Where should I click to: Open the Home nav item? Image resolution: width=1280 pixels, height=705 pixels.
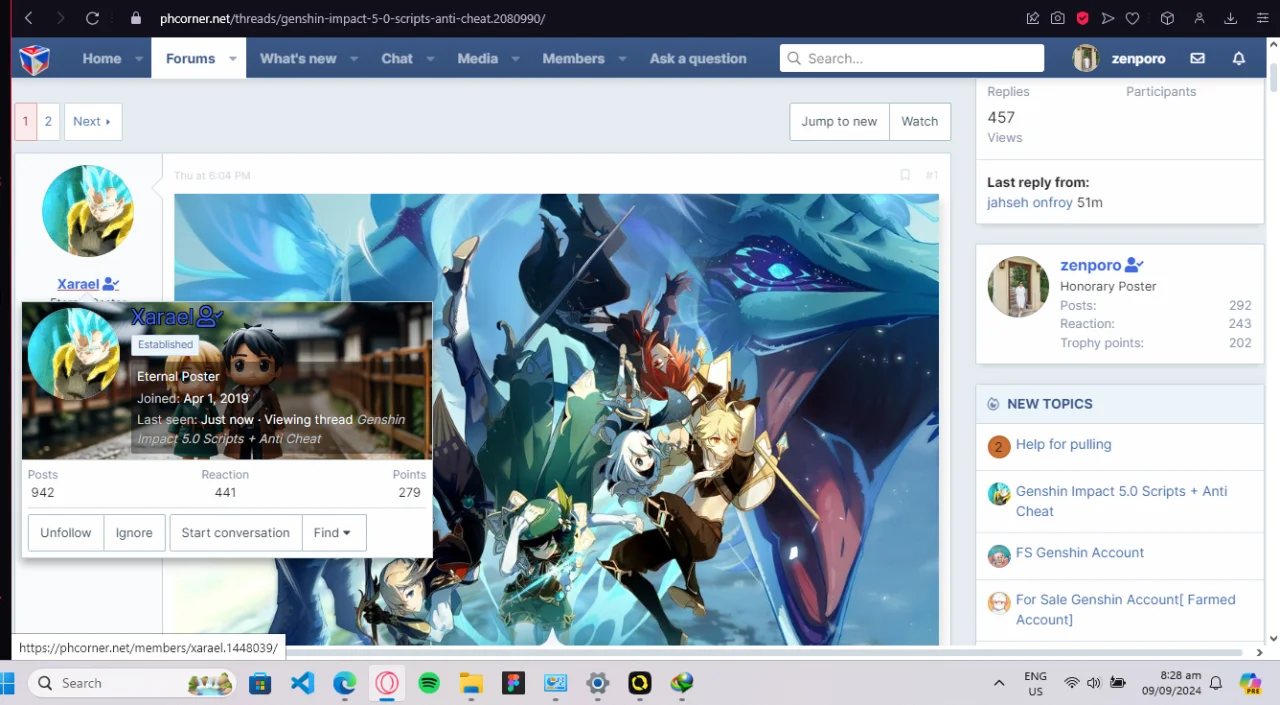pyautogui.click(x=102, y=59)
